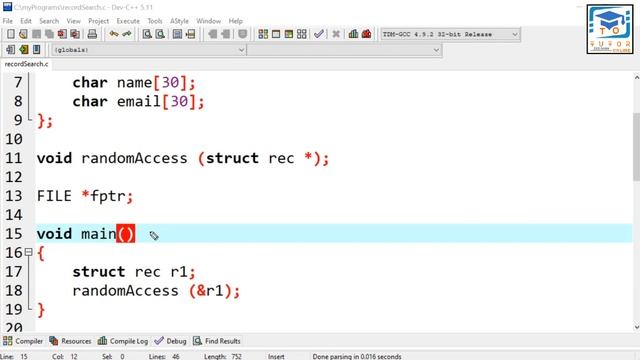Switch to the Compiler bottom tab

point(23,341)
